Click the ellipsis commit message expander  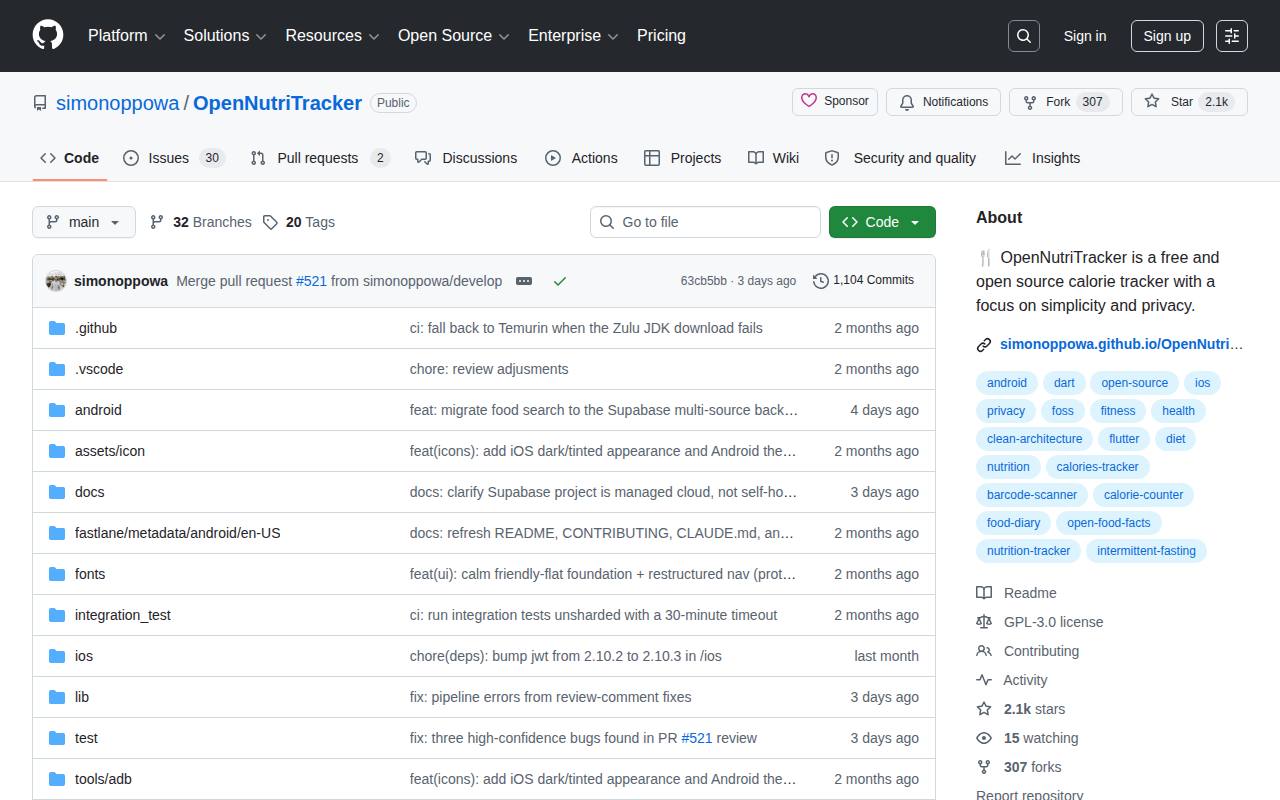524,281
